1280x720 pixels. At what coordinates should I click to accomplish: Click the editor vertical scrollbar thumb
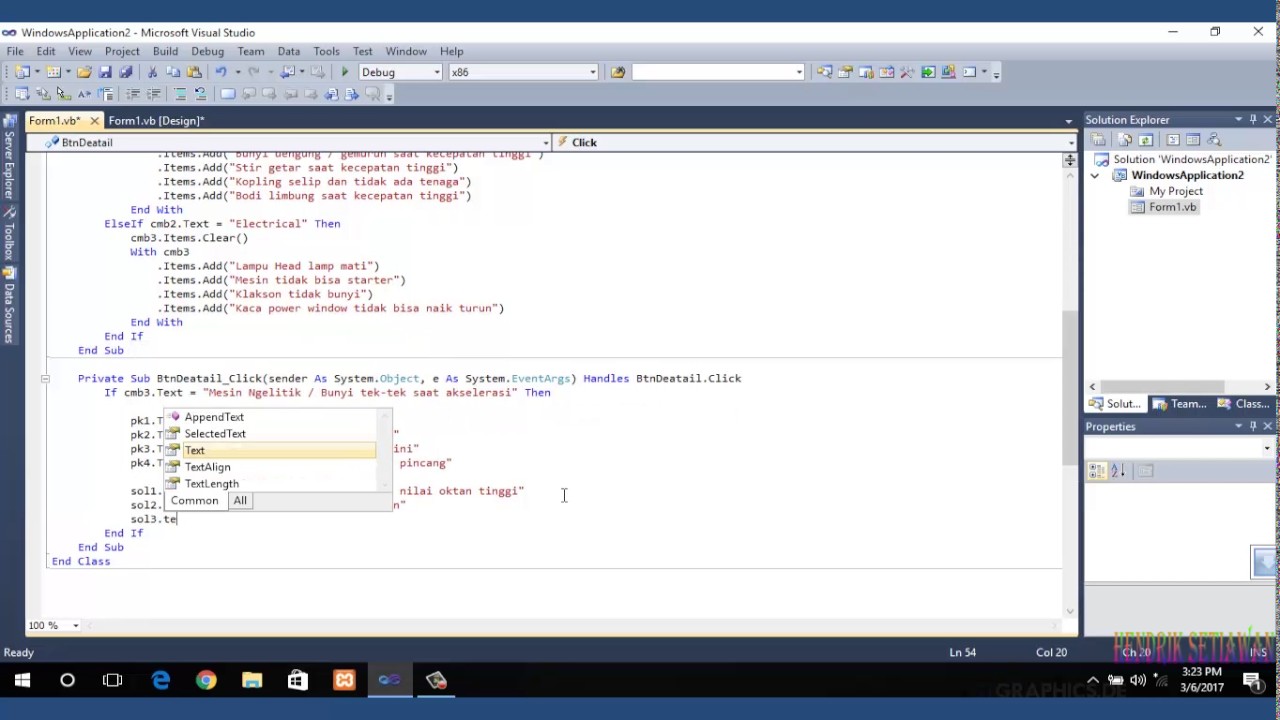(x=1070, y=387)
